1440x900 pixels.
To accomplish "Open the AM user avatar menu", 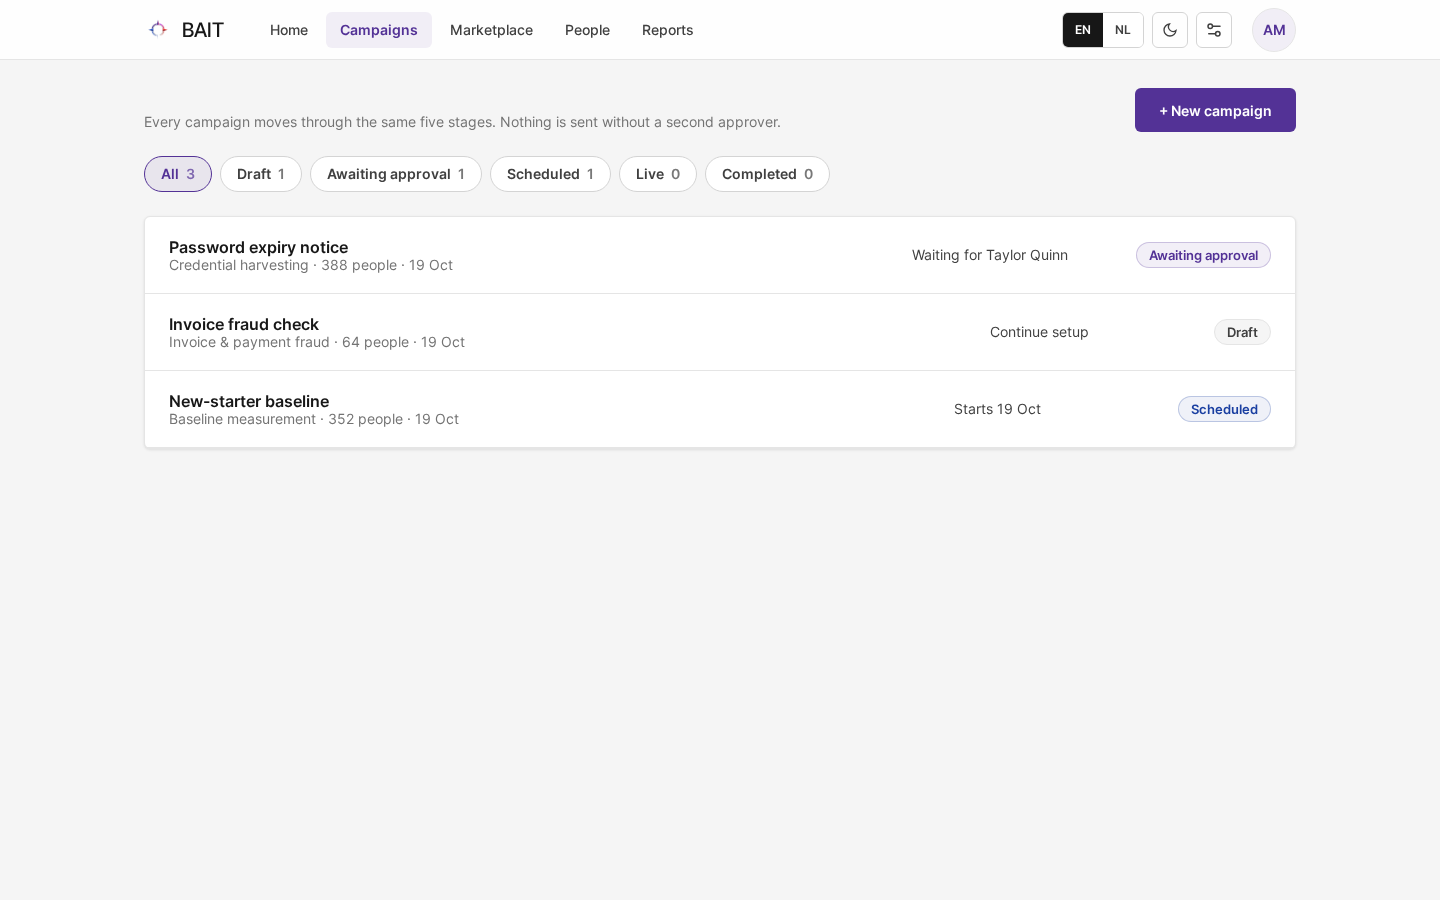I will tap(1274, 30).
